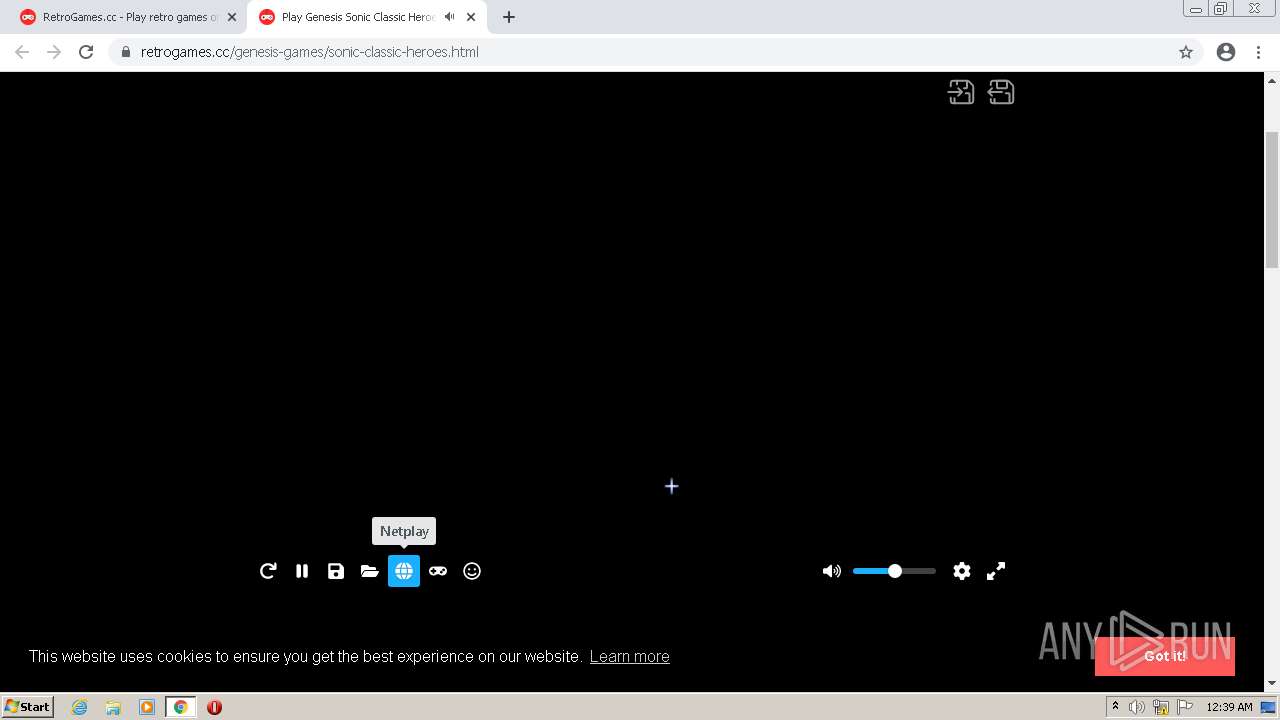
Task: Launch Internet Explorer from the taskbar
Action: (x=80, y=707)
